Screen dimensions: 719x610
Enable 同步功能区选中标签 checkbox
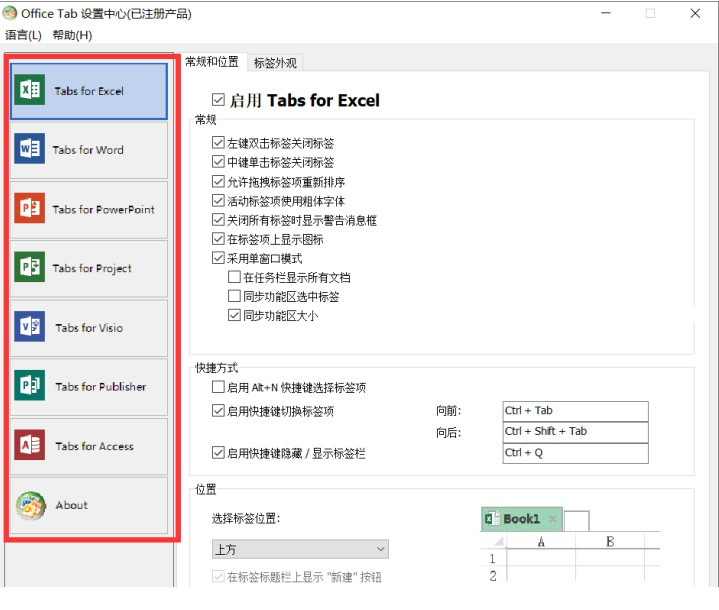[x=234, y=296]
